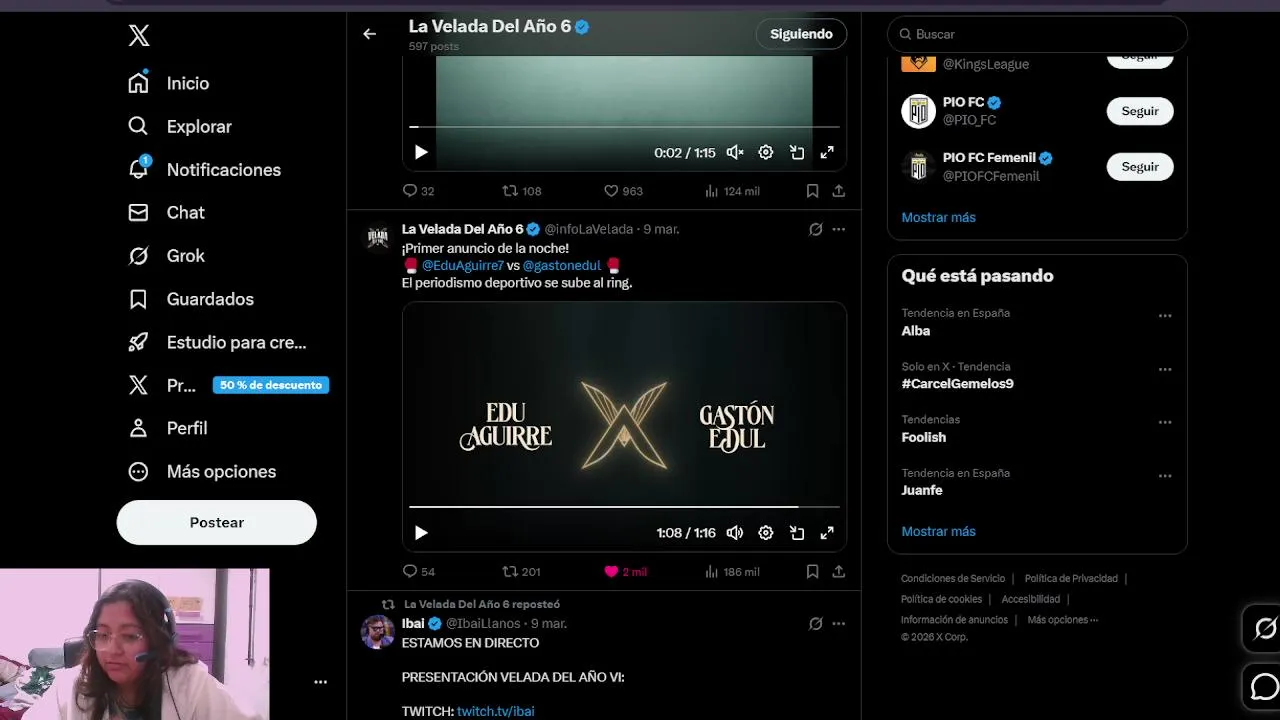Play the Edu Aguirre vs Gastón Edul video

pyautogui.click(x=421, y=533)
